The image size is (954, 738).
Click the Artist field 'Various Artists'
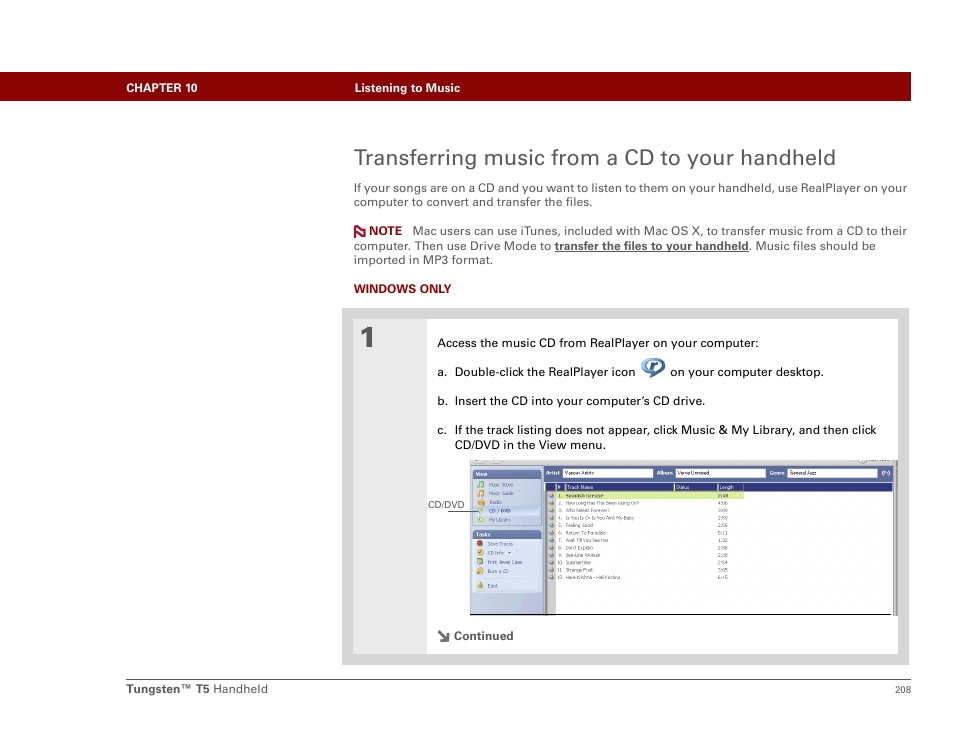[x=607, y=473]
